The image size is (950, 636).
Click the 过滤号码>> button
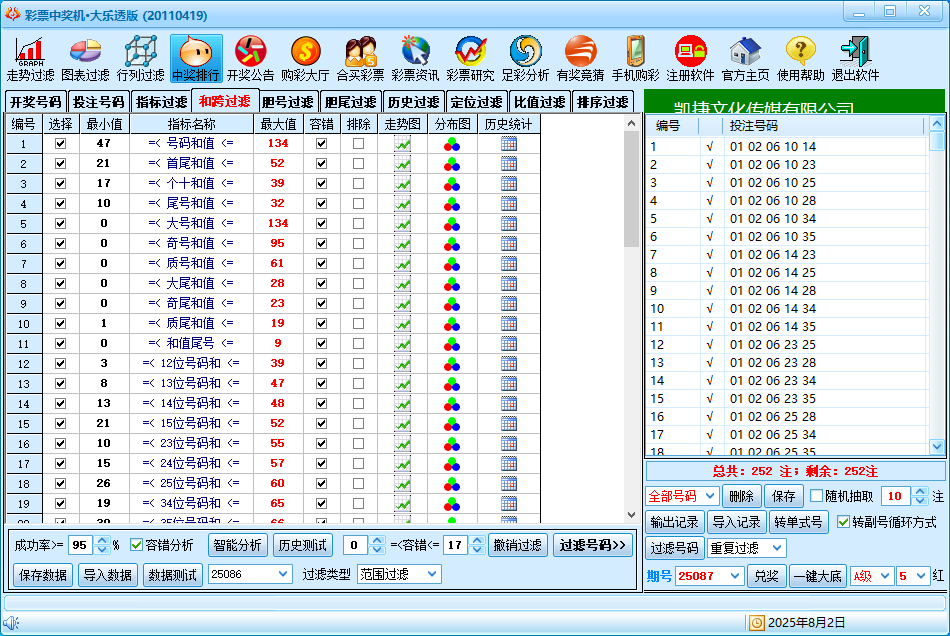(593, 545)
